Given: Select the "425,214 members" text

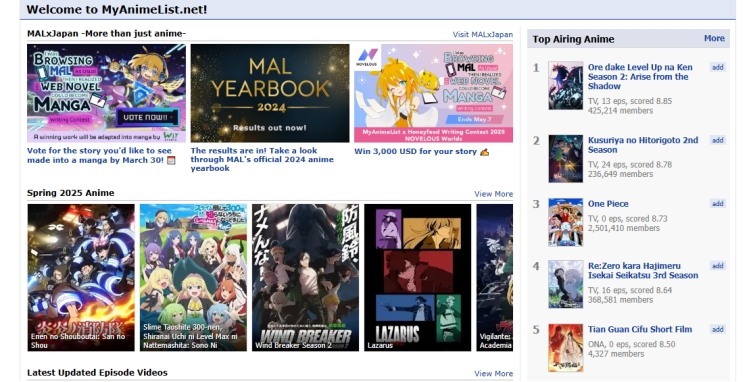Looking at the screenshot, I should pos(621,111).
